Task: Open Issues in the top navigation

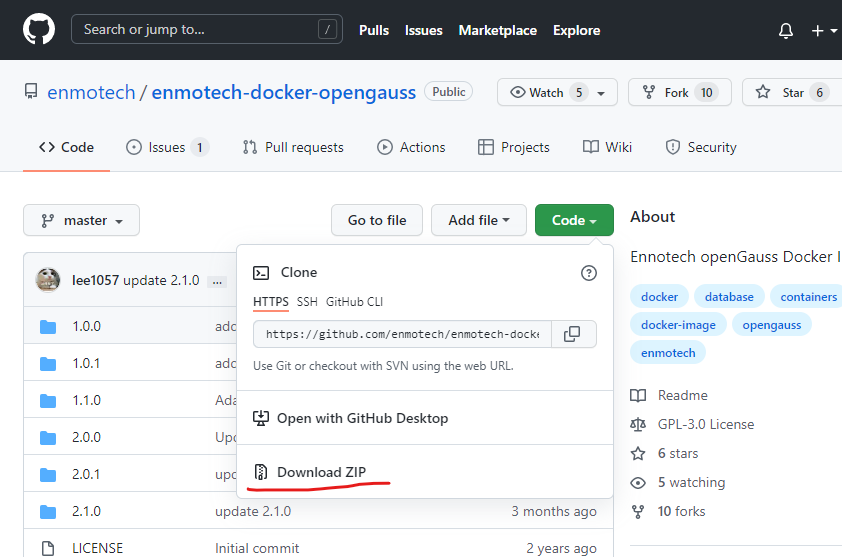Action: (x=424, y=31)
